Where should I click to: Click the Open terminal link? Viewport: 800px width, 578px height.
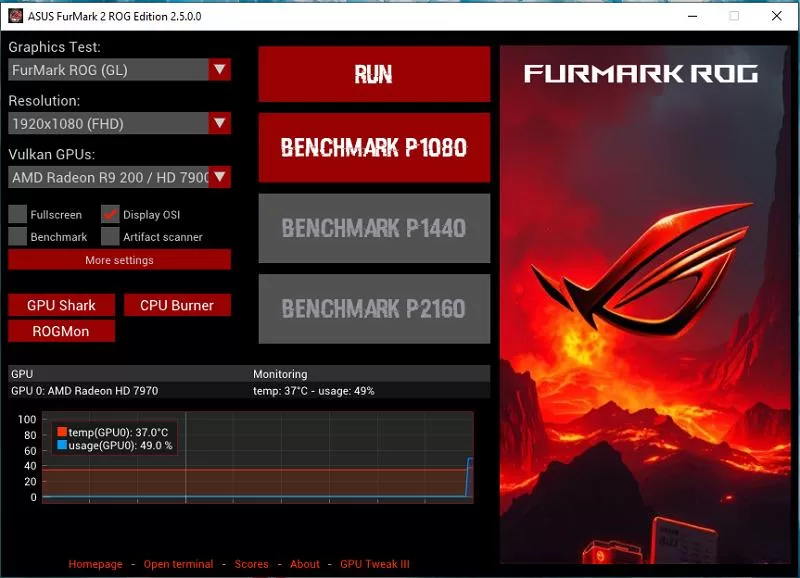(178, 564)
